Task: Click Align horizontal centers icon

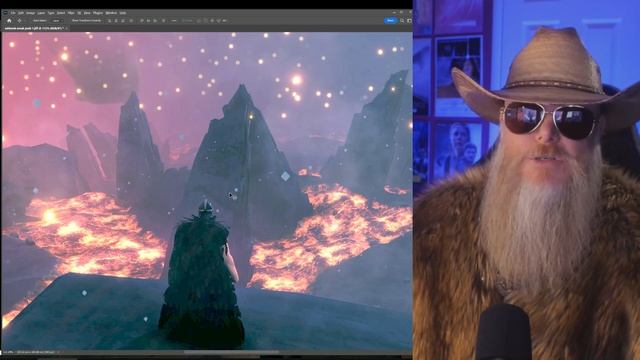Action: pos(116,21)
